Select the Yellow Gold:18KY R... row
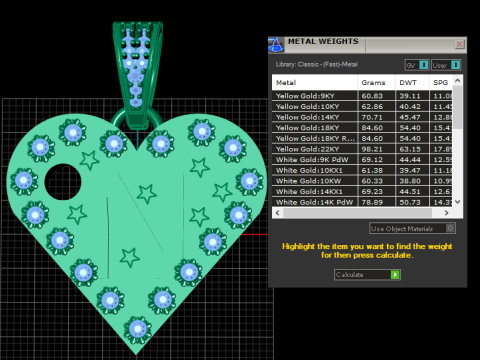480x360 pixels. (362, 138)
